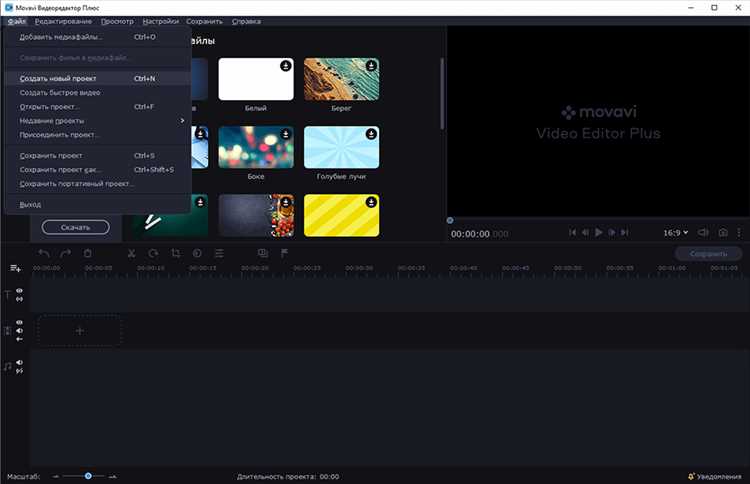Download the Белый background via arrow icon
This screenshot has height=484, width=750.
click(x=286, y=66)
